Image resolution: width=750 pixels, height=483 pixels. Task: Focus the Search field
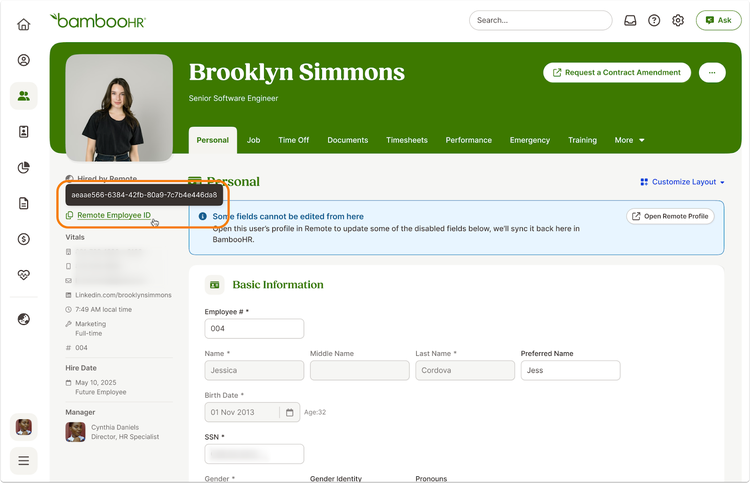(x=540, y=21)
